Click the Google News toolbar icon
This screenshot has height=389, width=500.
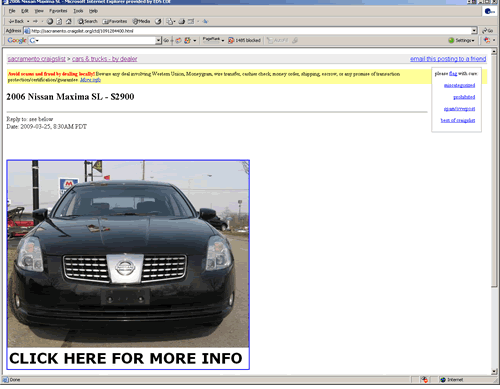pos(179,40)
